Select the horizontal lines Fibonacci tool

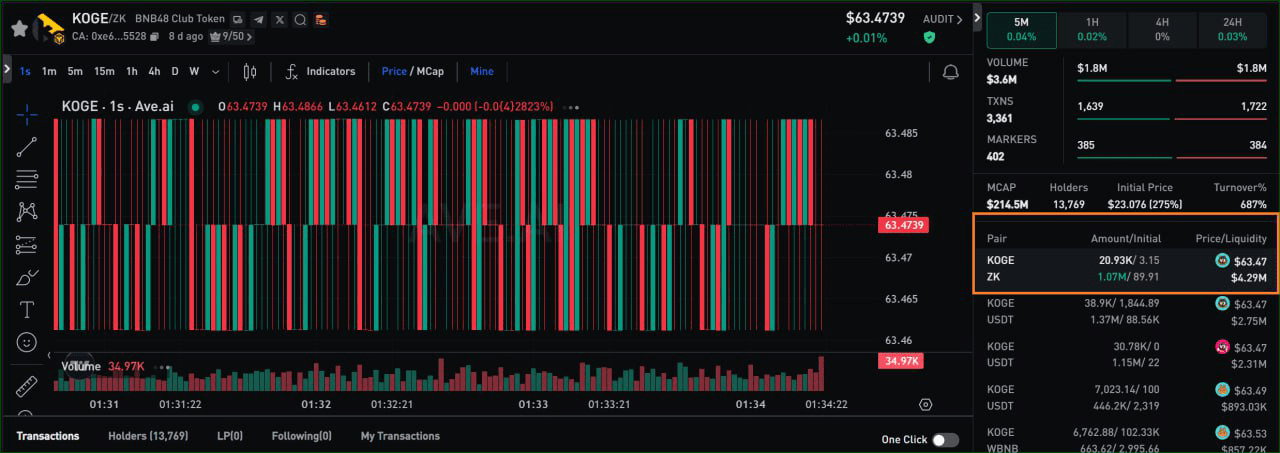coord(27,179)
